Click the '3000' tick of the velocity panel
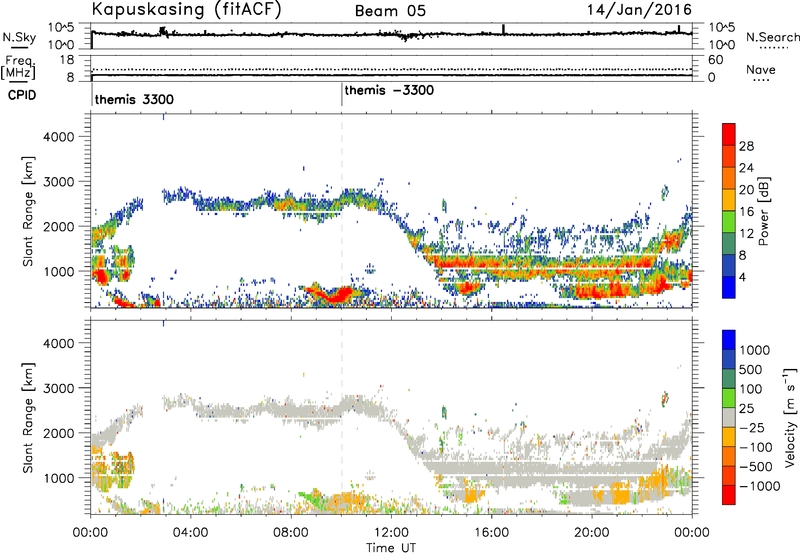Viewport: 800px width, 554px height. (58, 388)
